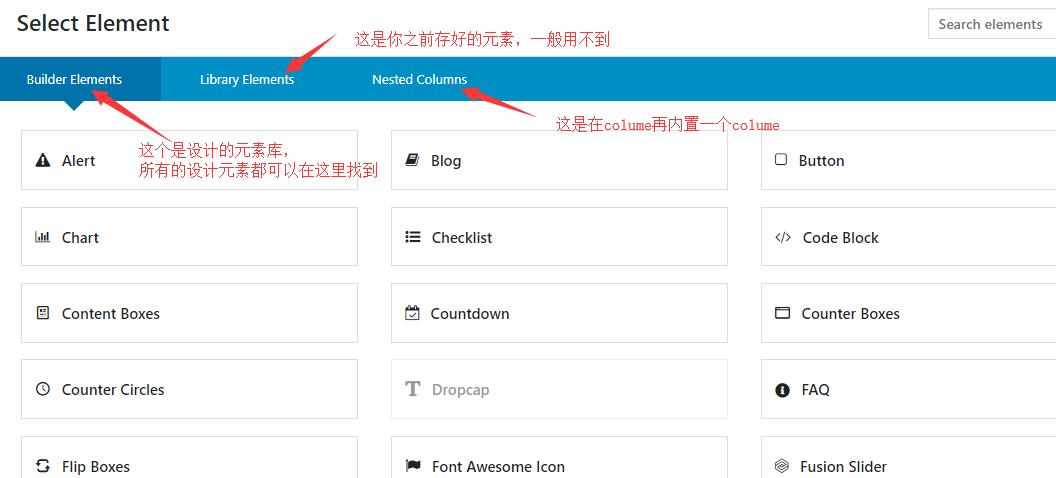Viewport: 1056px width, 478px height.
Task: Click the Checklist list icon
Action: pyautogui.click(x=413, y=237)
